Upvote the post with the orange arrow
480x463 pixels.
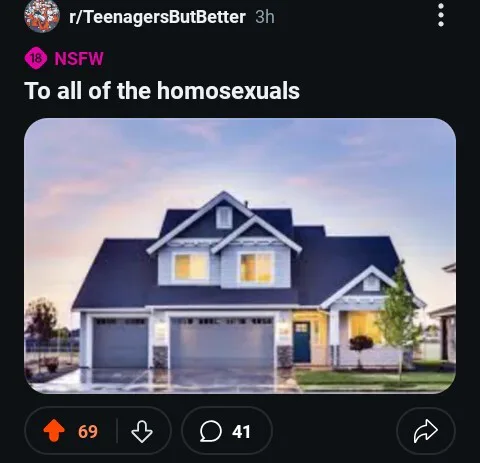pos(54,431)
